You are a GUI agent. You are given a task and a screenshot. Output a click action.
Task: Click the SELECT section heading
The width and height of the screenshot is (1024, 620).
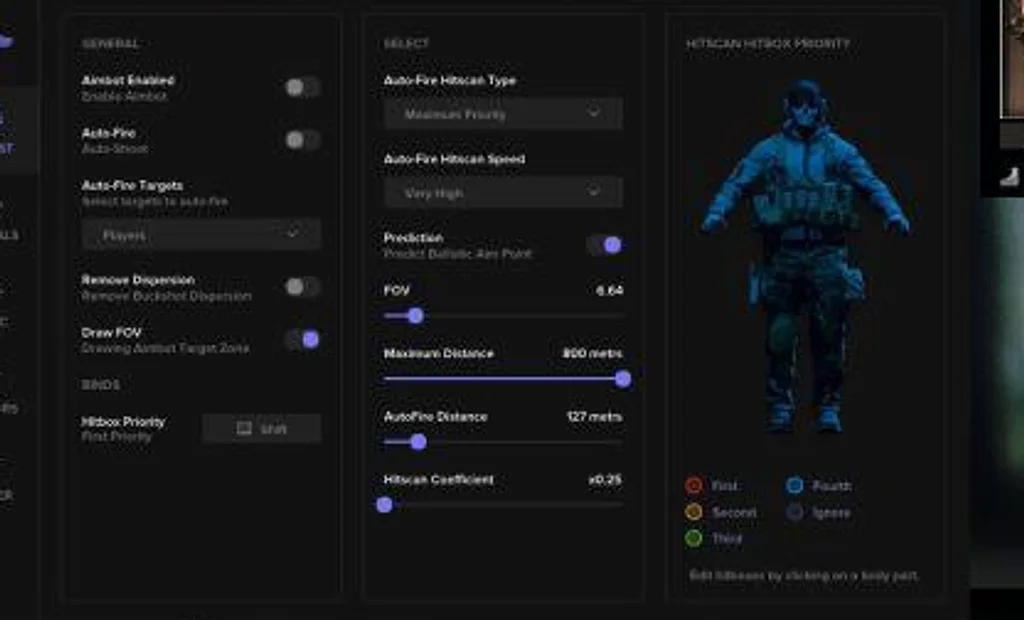pos(406,44)
